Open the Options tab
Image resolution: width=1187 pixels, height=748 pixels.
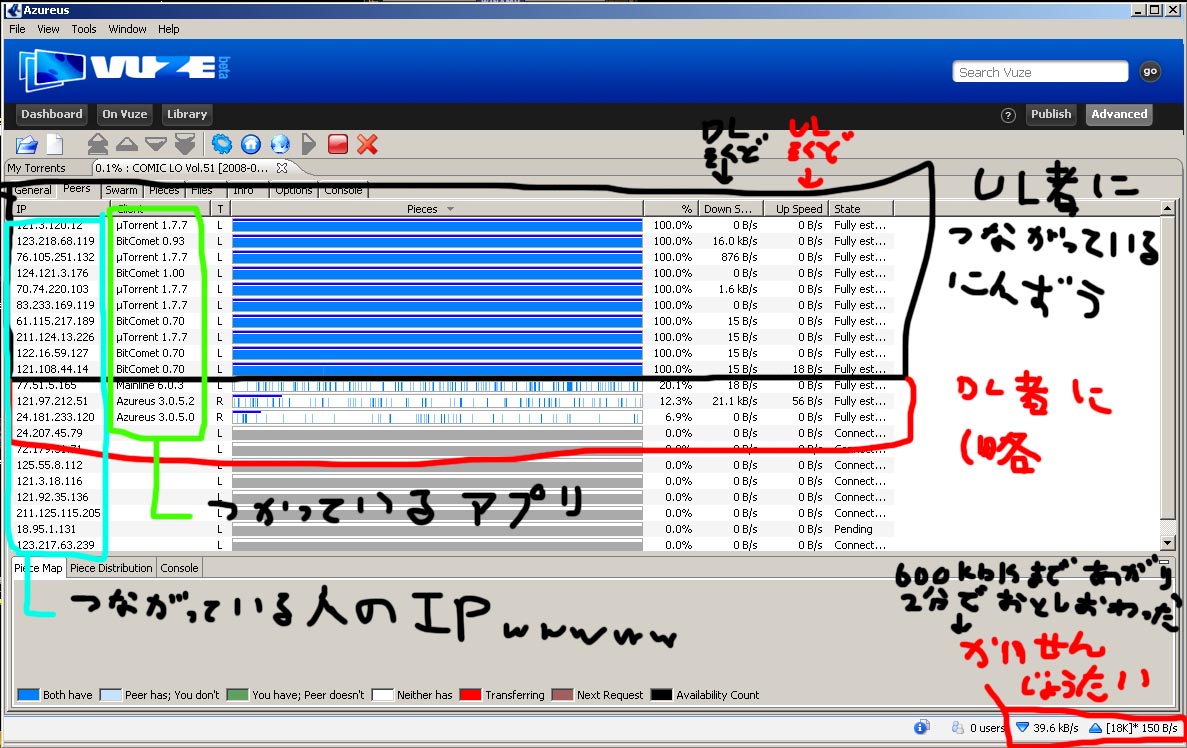coord(294,190)
